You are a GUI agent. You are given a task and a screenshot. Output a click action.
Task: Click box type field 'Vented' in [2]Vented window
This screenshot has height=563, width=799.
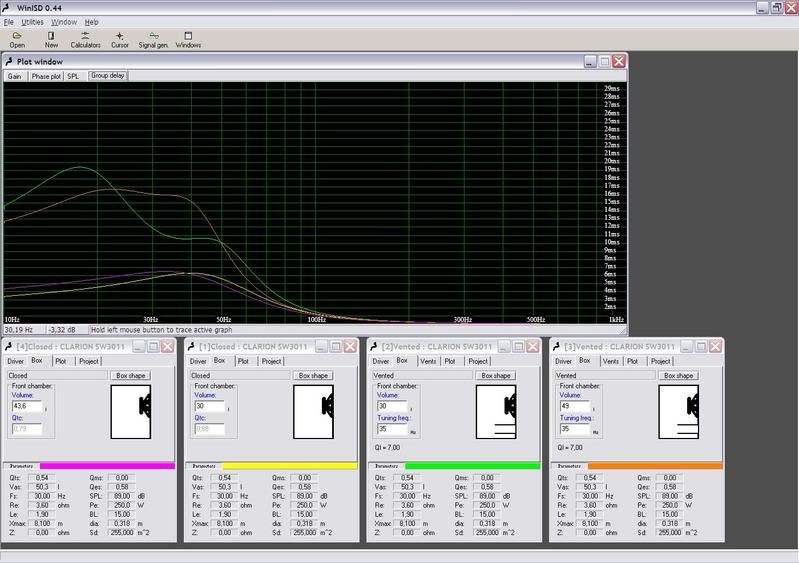[422, 376]
